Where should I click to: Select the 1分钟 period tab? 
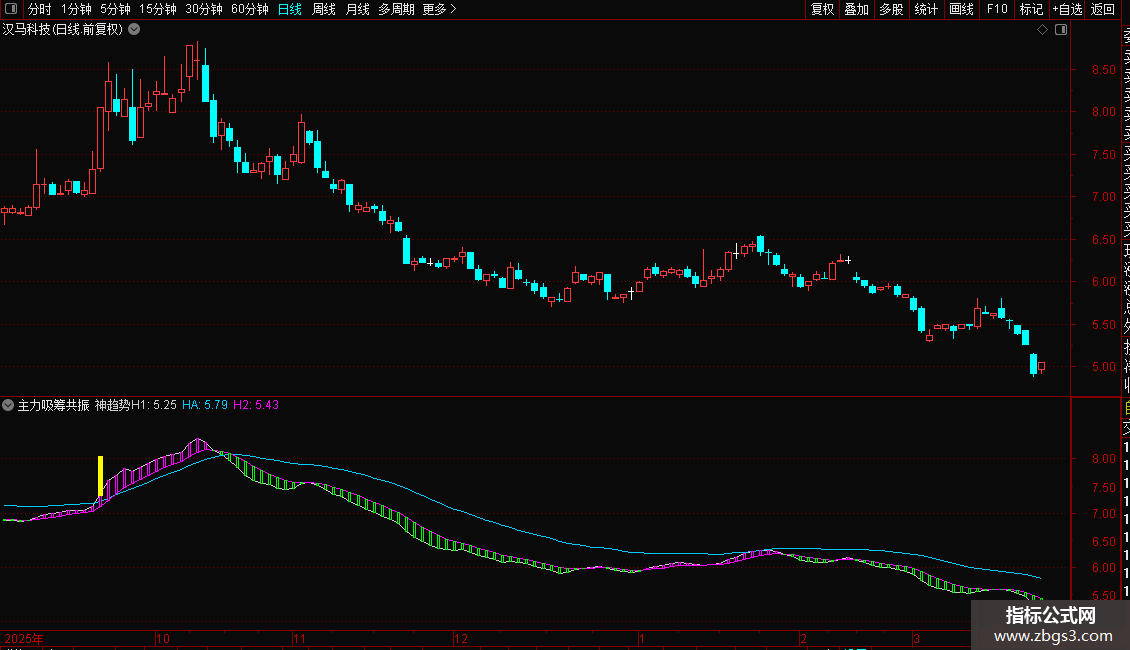76,9
